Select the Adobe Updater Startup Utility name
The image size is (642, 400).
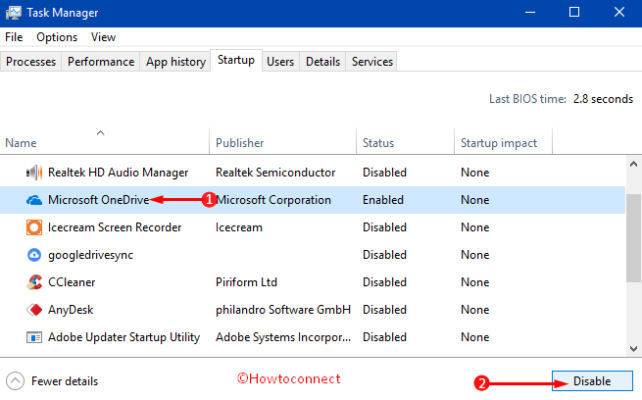(124, 337)
